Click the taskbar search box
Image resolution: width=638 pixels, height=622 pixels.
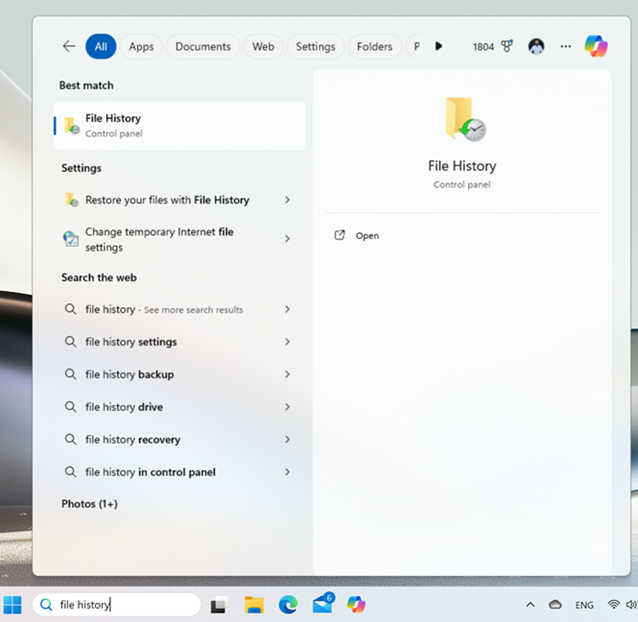pyautogui.click(x=117, y=605)
